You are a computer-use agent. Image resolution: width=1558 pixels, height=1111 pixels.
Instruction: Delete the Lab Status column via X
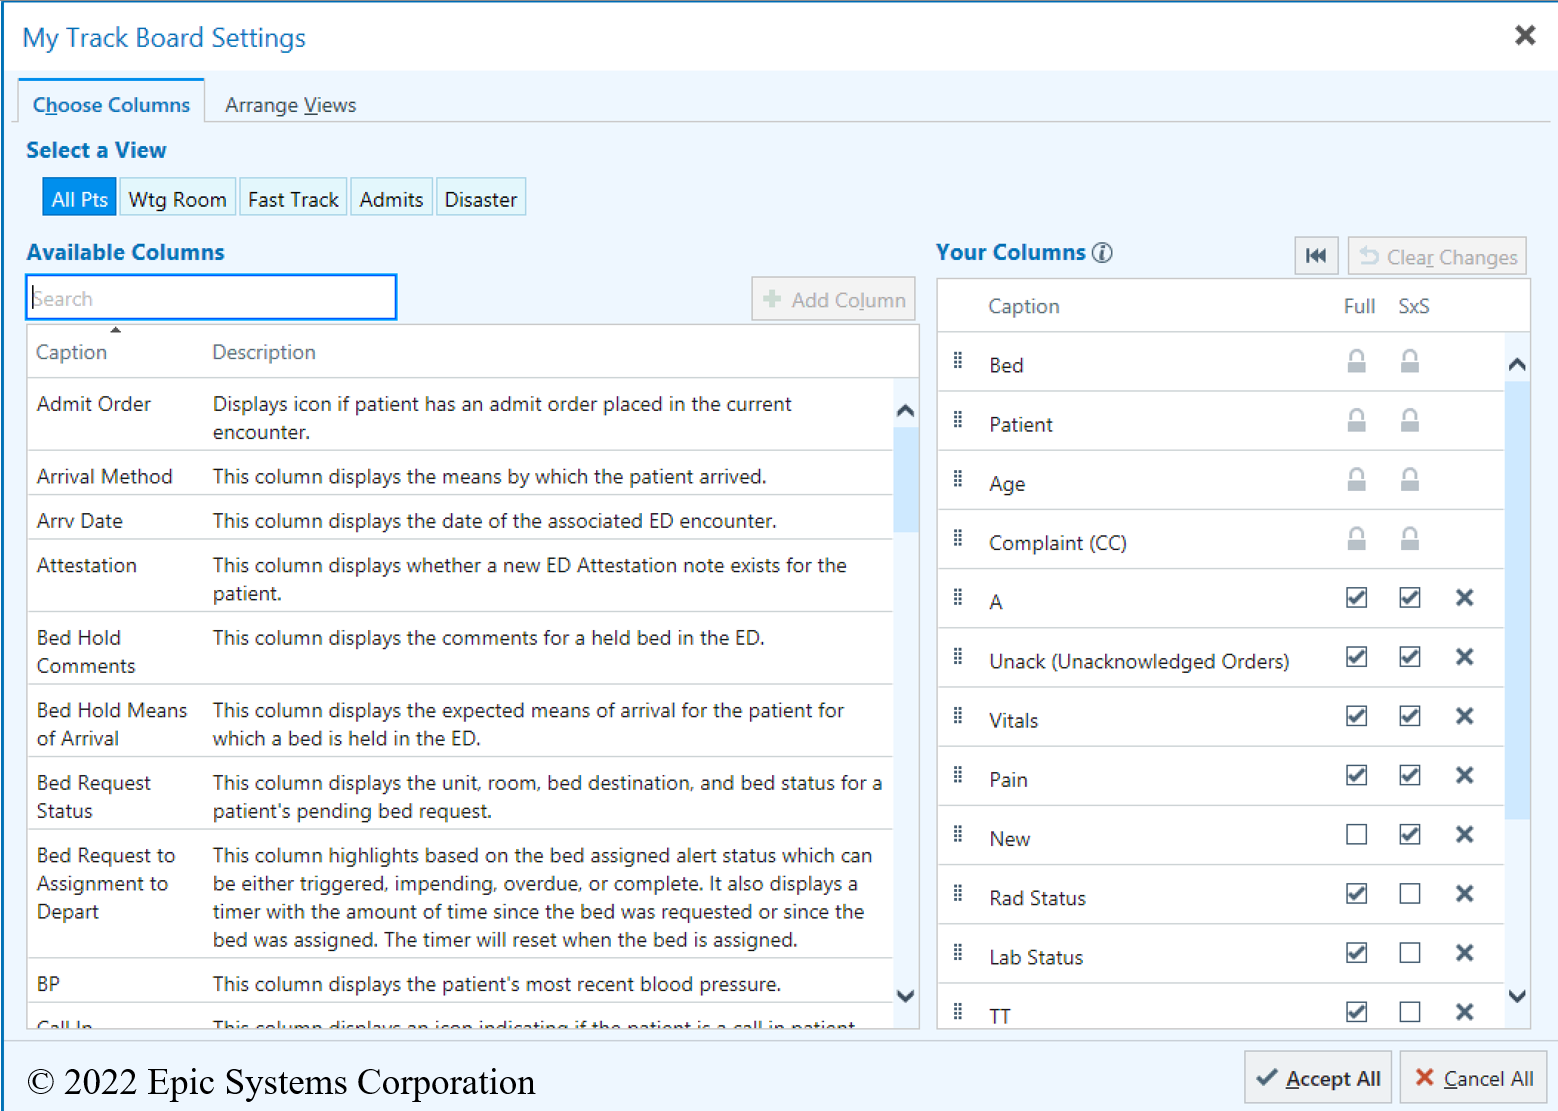[x=1464, y=953]
